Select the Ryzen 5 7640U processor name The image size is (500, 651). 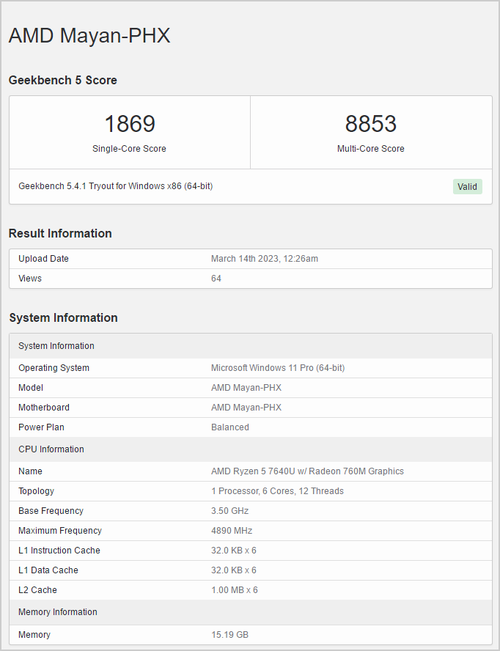[307, 471]
